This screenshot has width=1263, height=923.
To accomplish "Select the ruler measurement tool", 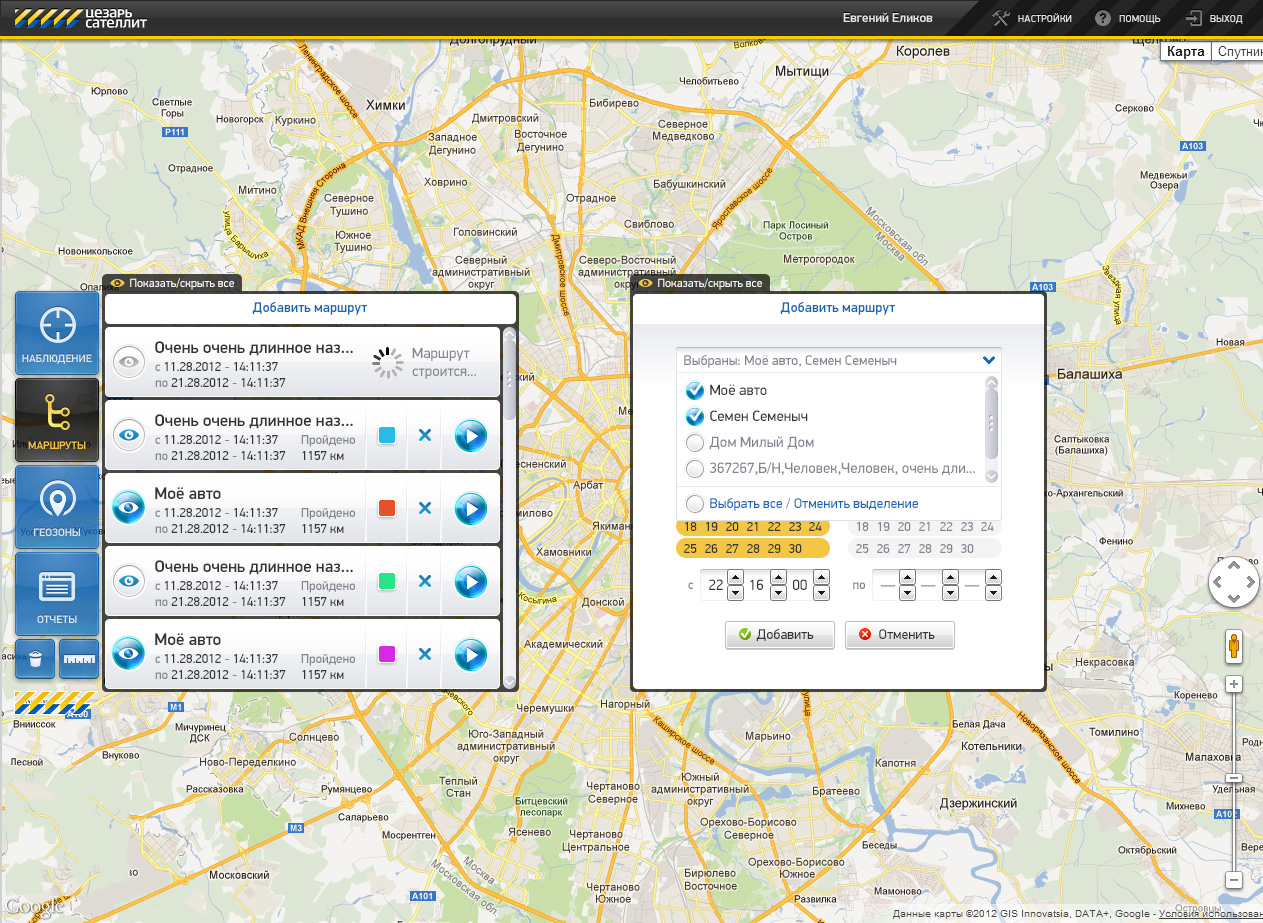I will coord(78,659).
